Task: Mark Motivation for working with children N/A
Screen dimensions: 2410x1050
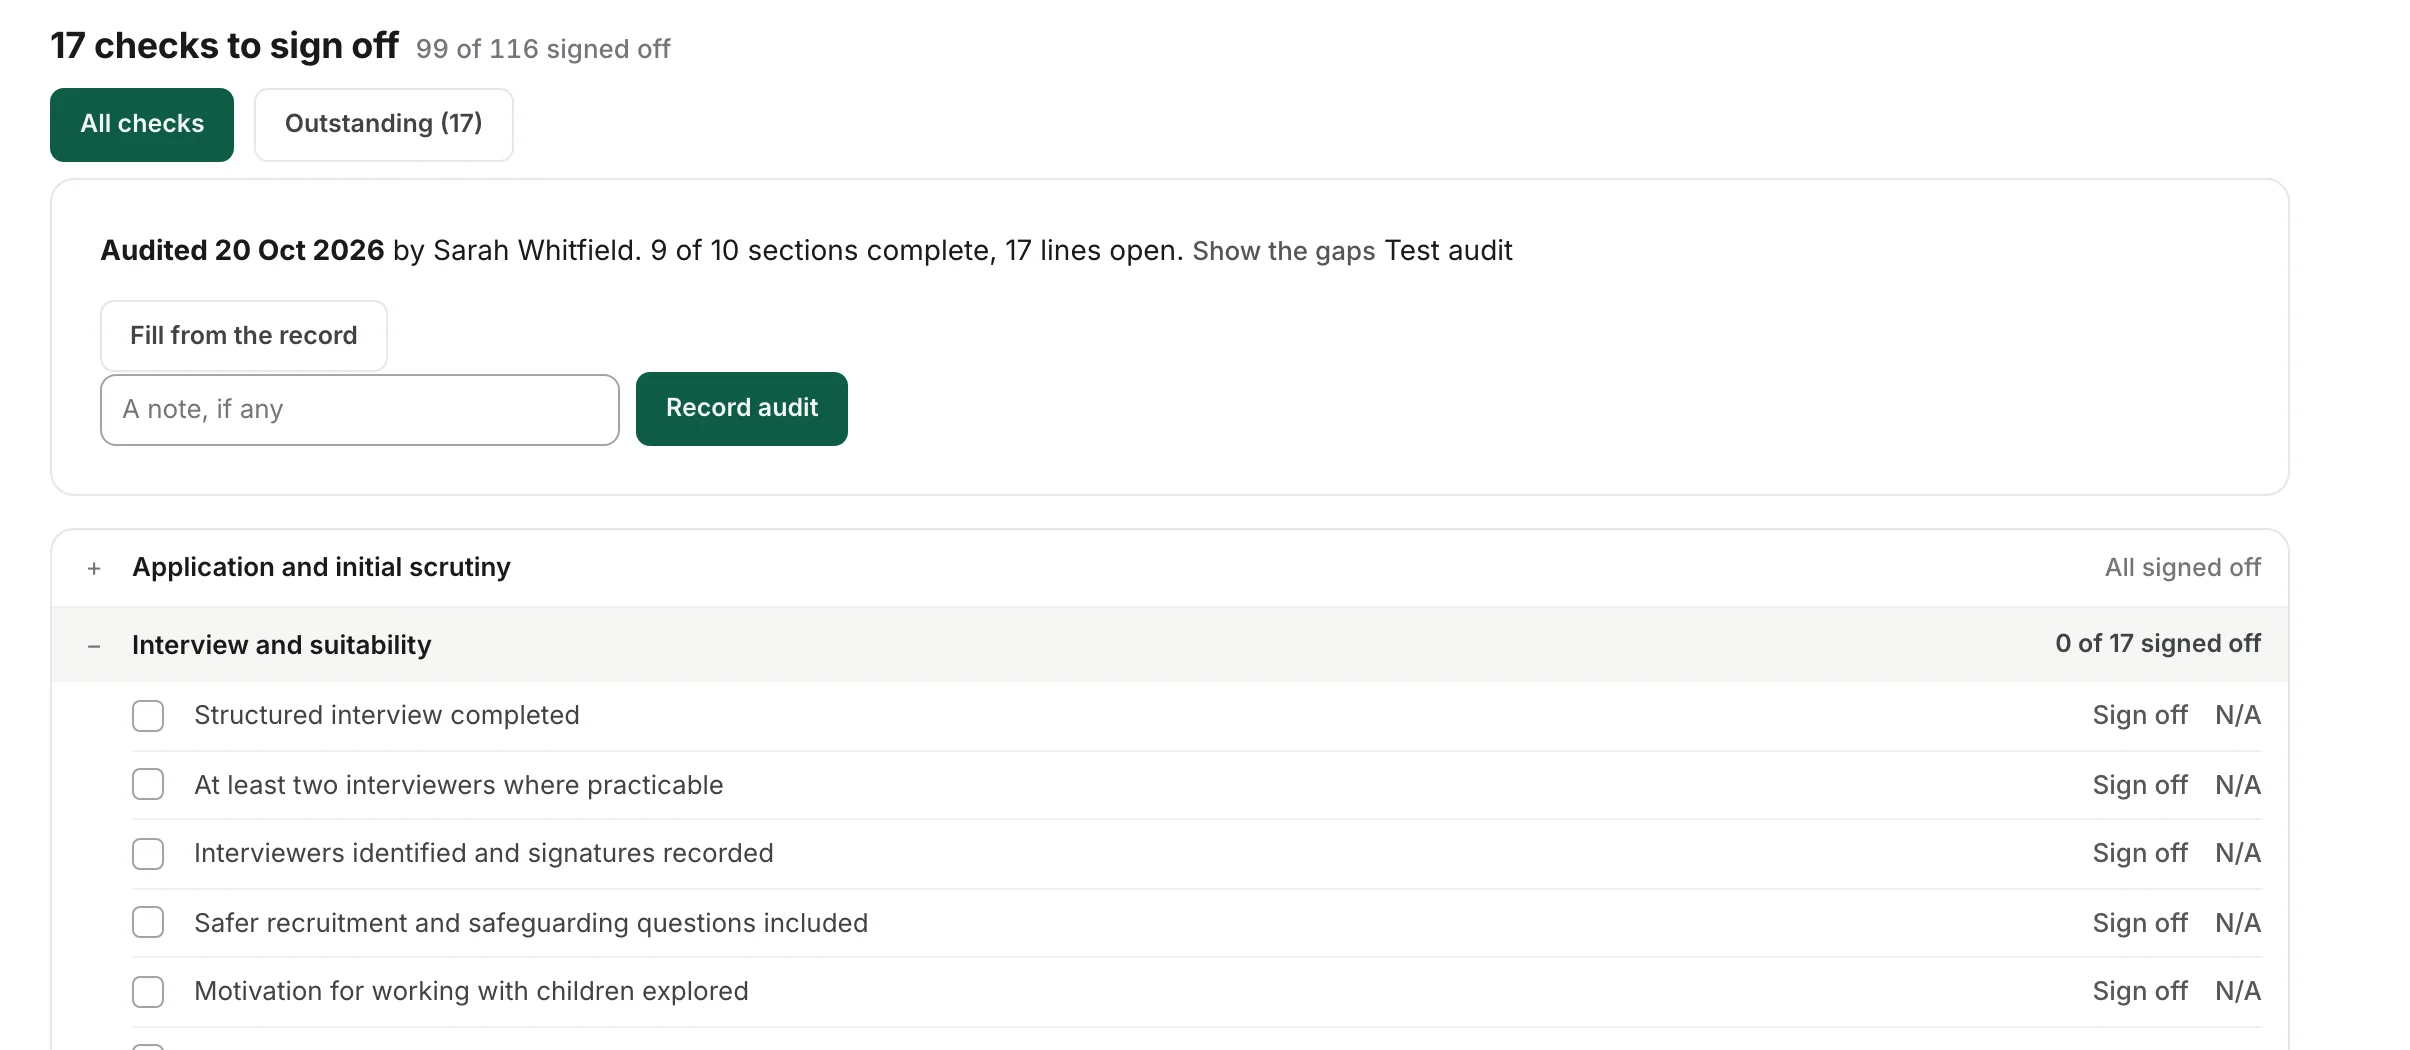Action: click(x=2238, y=991)
